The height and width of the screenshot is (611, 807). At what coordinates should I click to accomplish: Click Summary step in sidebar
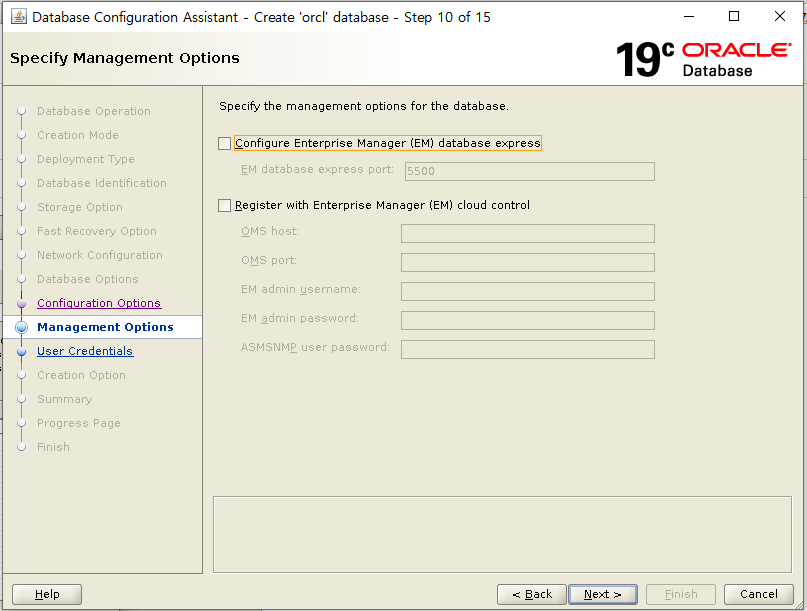point(65,399)
